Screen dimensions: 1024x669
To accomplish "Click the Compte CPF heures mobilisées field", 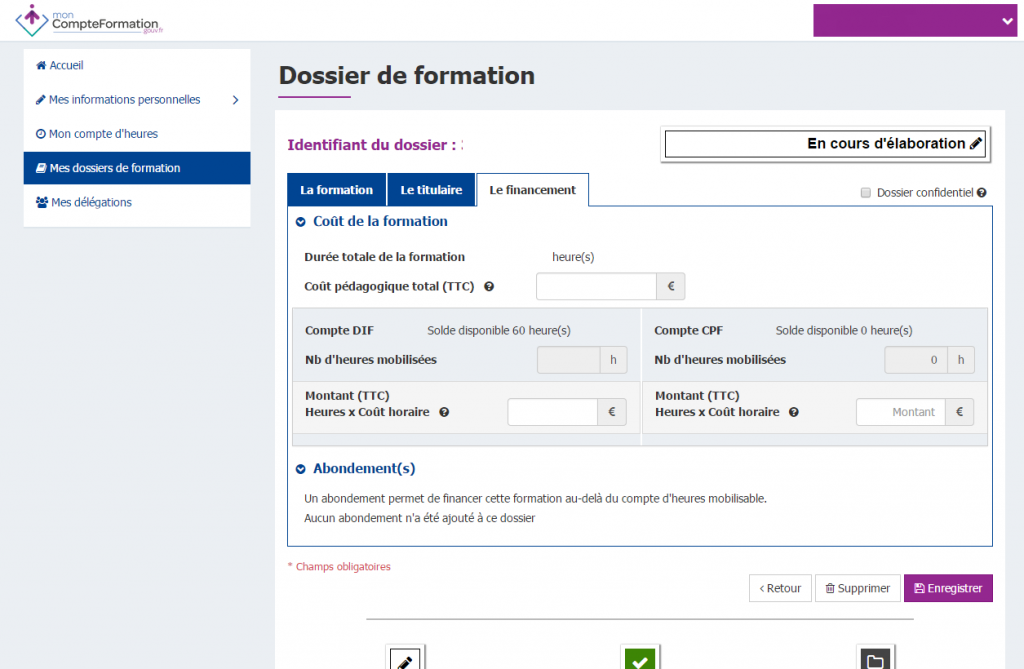I will (916, 360).
